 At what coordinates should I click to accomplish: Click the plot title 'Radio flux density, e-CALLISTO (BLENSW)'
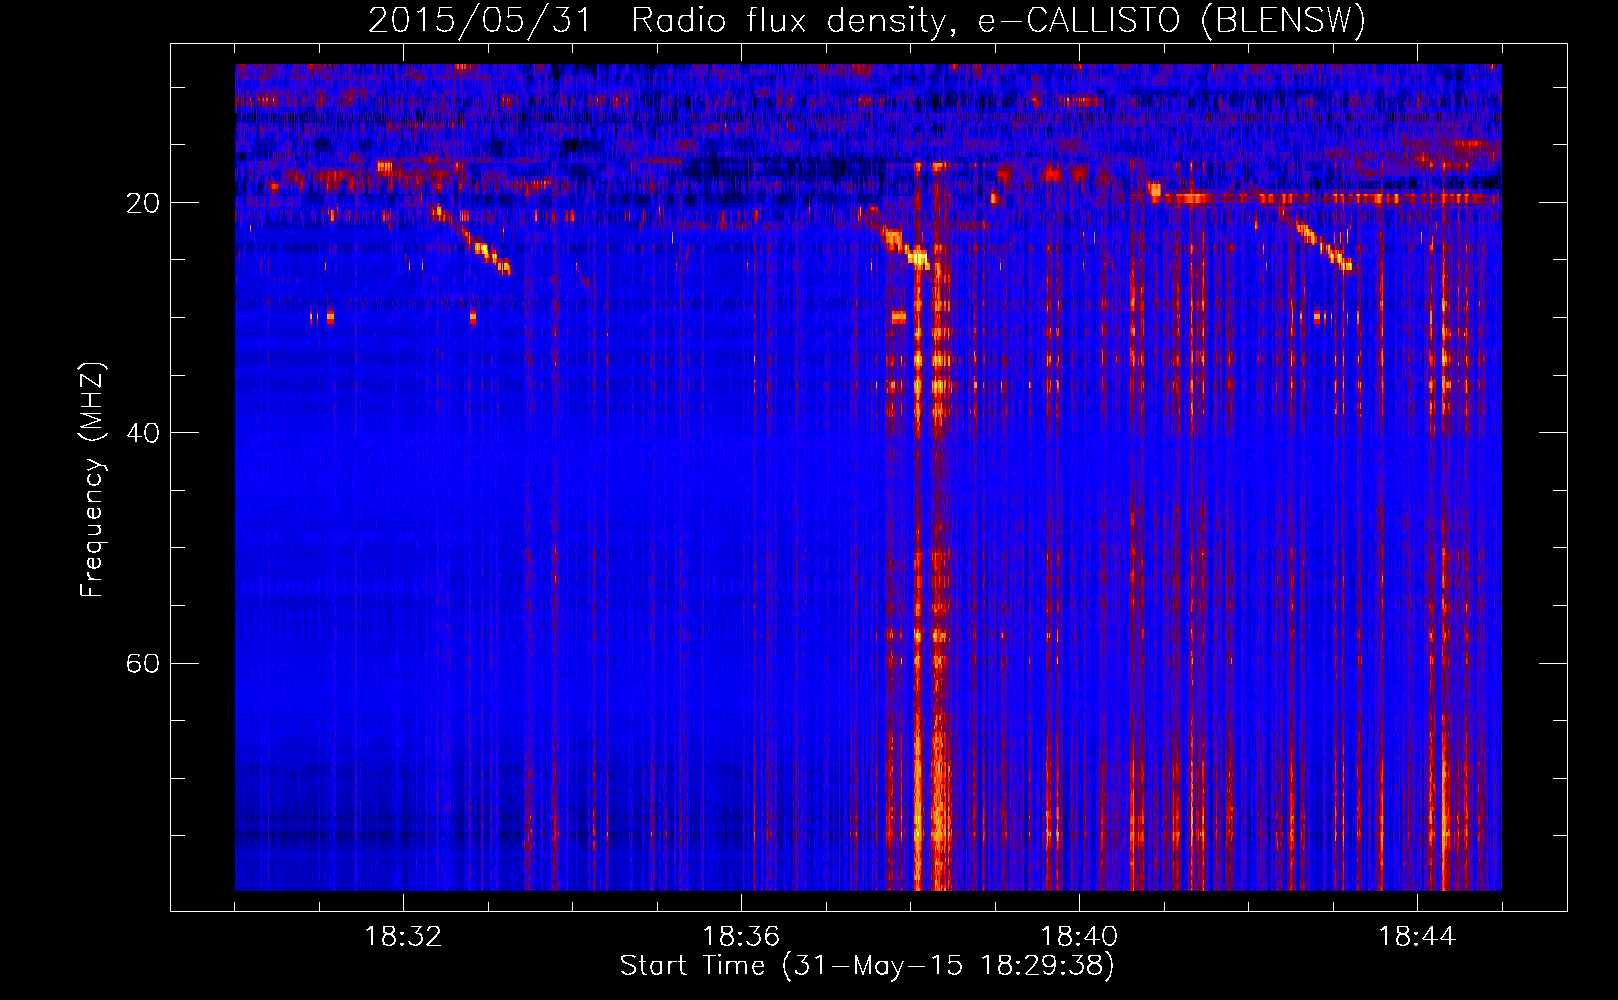998,21
